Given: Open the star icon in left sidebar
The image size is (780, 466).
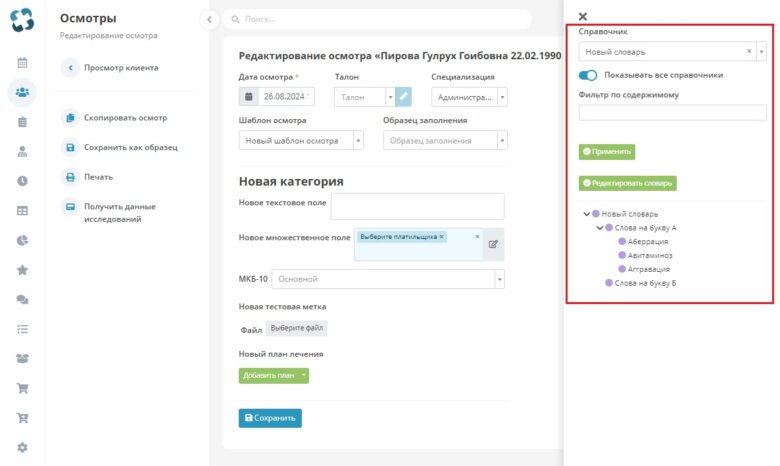Looking at the screenshot, I should click(22, 270).
